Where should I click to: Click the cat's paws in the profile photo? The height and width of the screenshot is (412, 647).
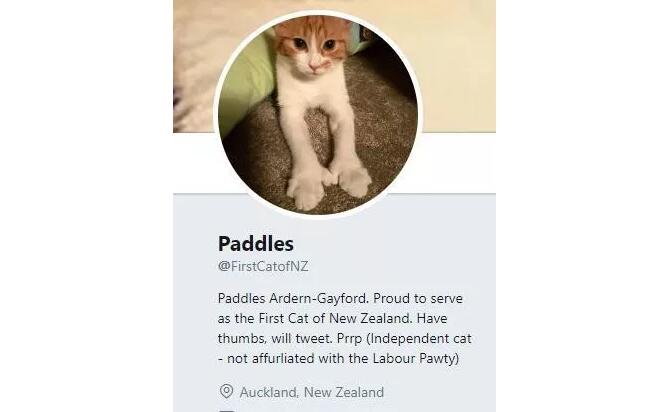coord(328,181)
